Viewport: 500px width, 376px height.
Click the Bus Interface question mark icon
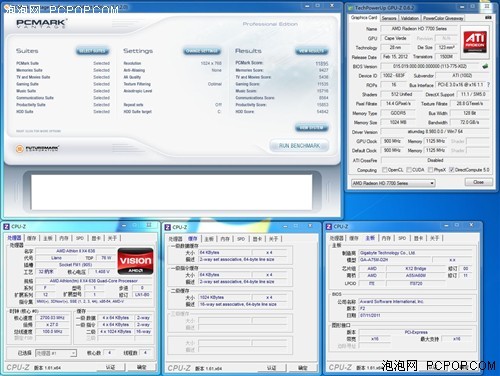tap(488, 85)
